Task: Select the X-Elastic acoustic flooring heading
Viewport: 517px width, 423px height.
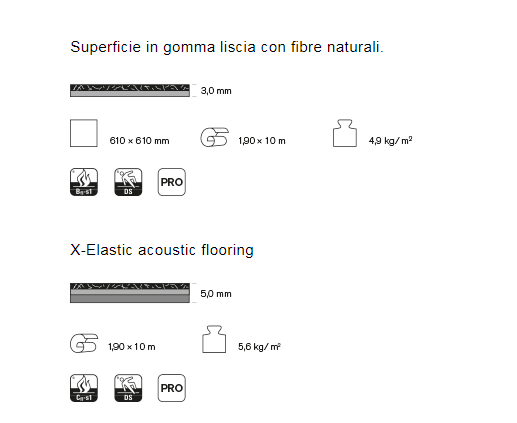Action: click(162, 250)
